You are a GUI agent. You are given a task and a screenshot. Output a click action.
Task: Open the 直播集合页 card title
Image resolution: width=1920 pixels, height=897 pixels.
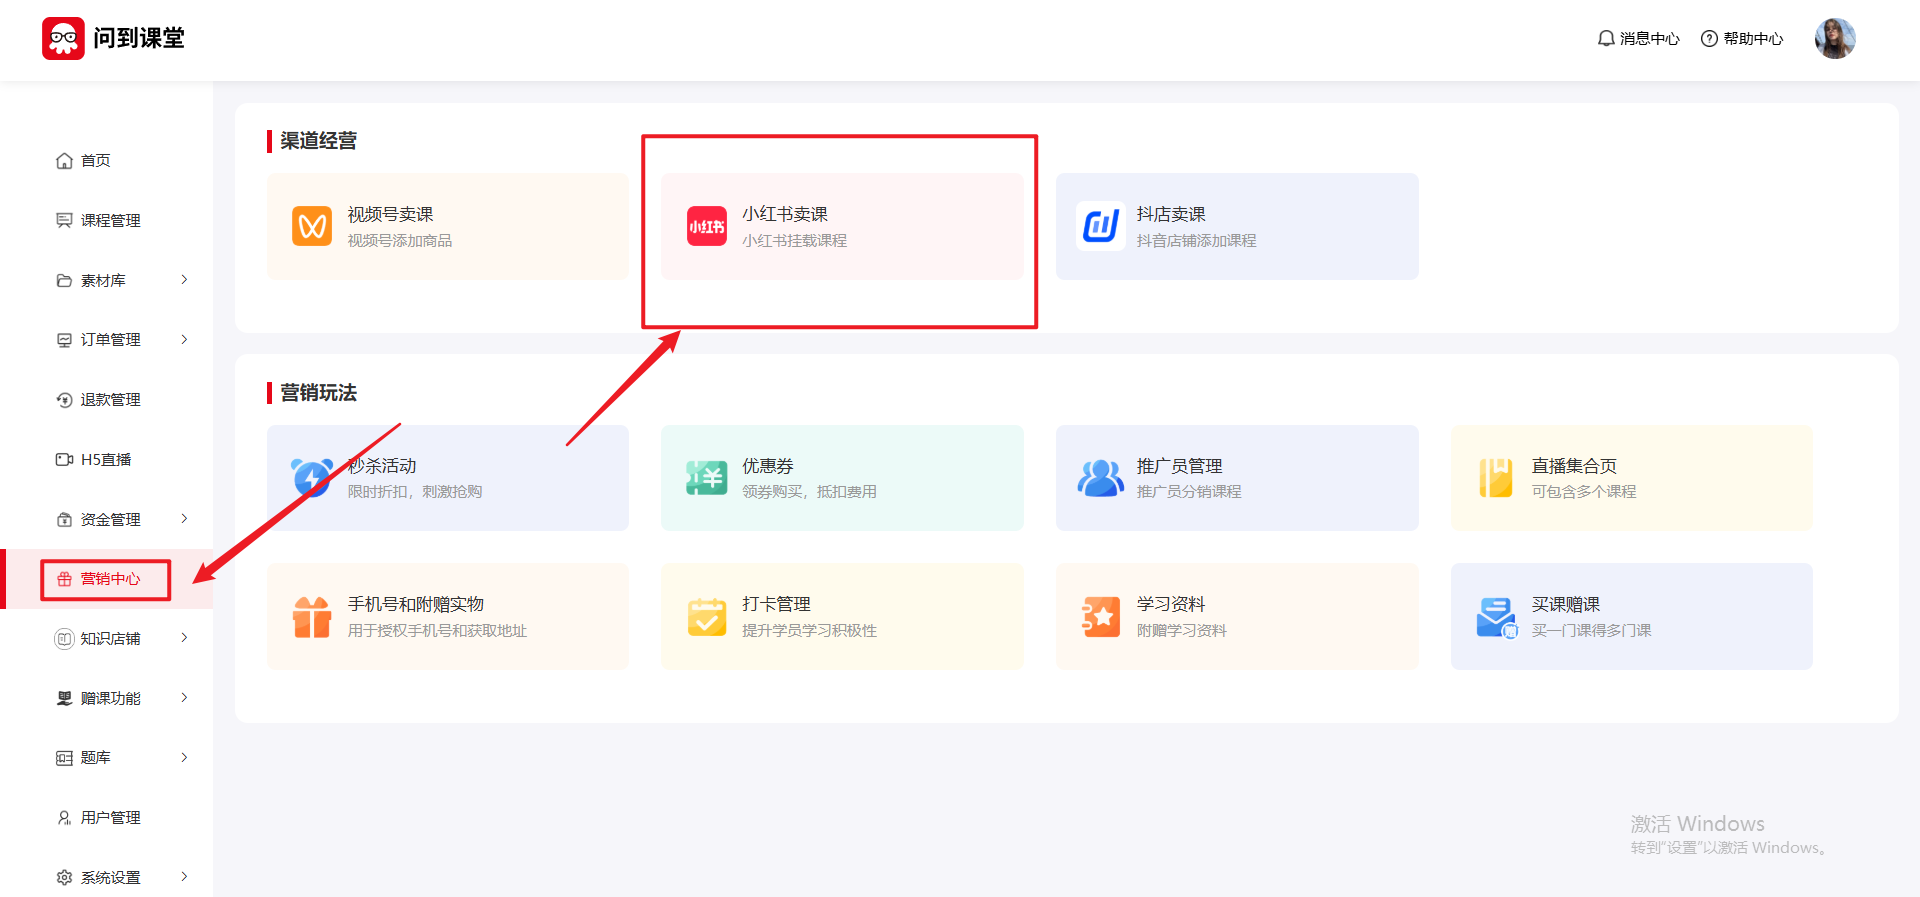pyautogui.click(x=1574, y=466)
